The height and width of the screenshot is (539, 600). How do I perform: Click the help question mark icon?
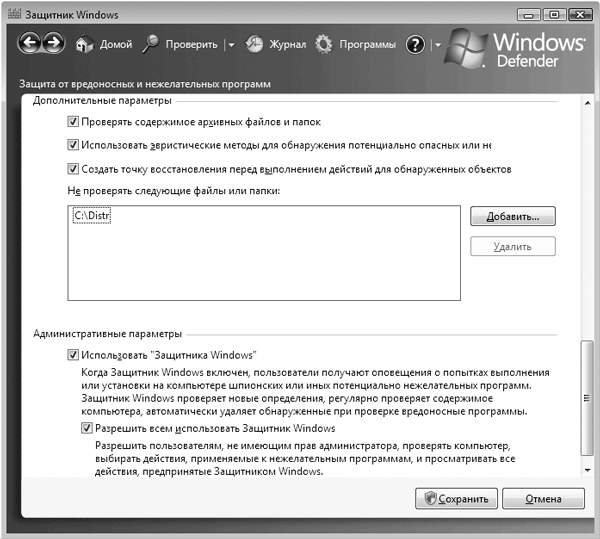coord(415,45)
